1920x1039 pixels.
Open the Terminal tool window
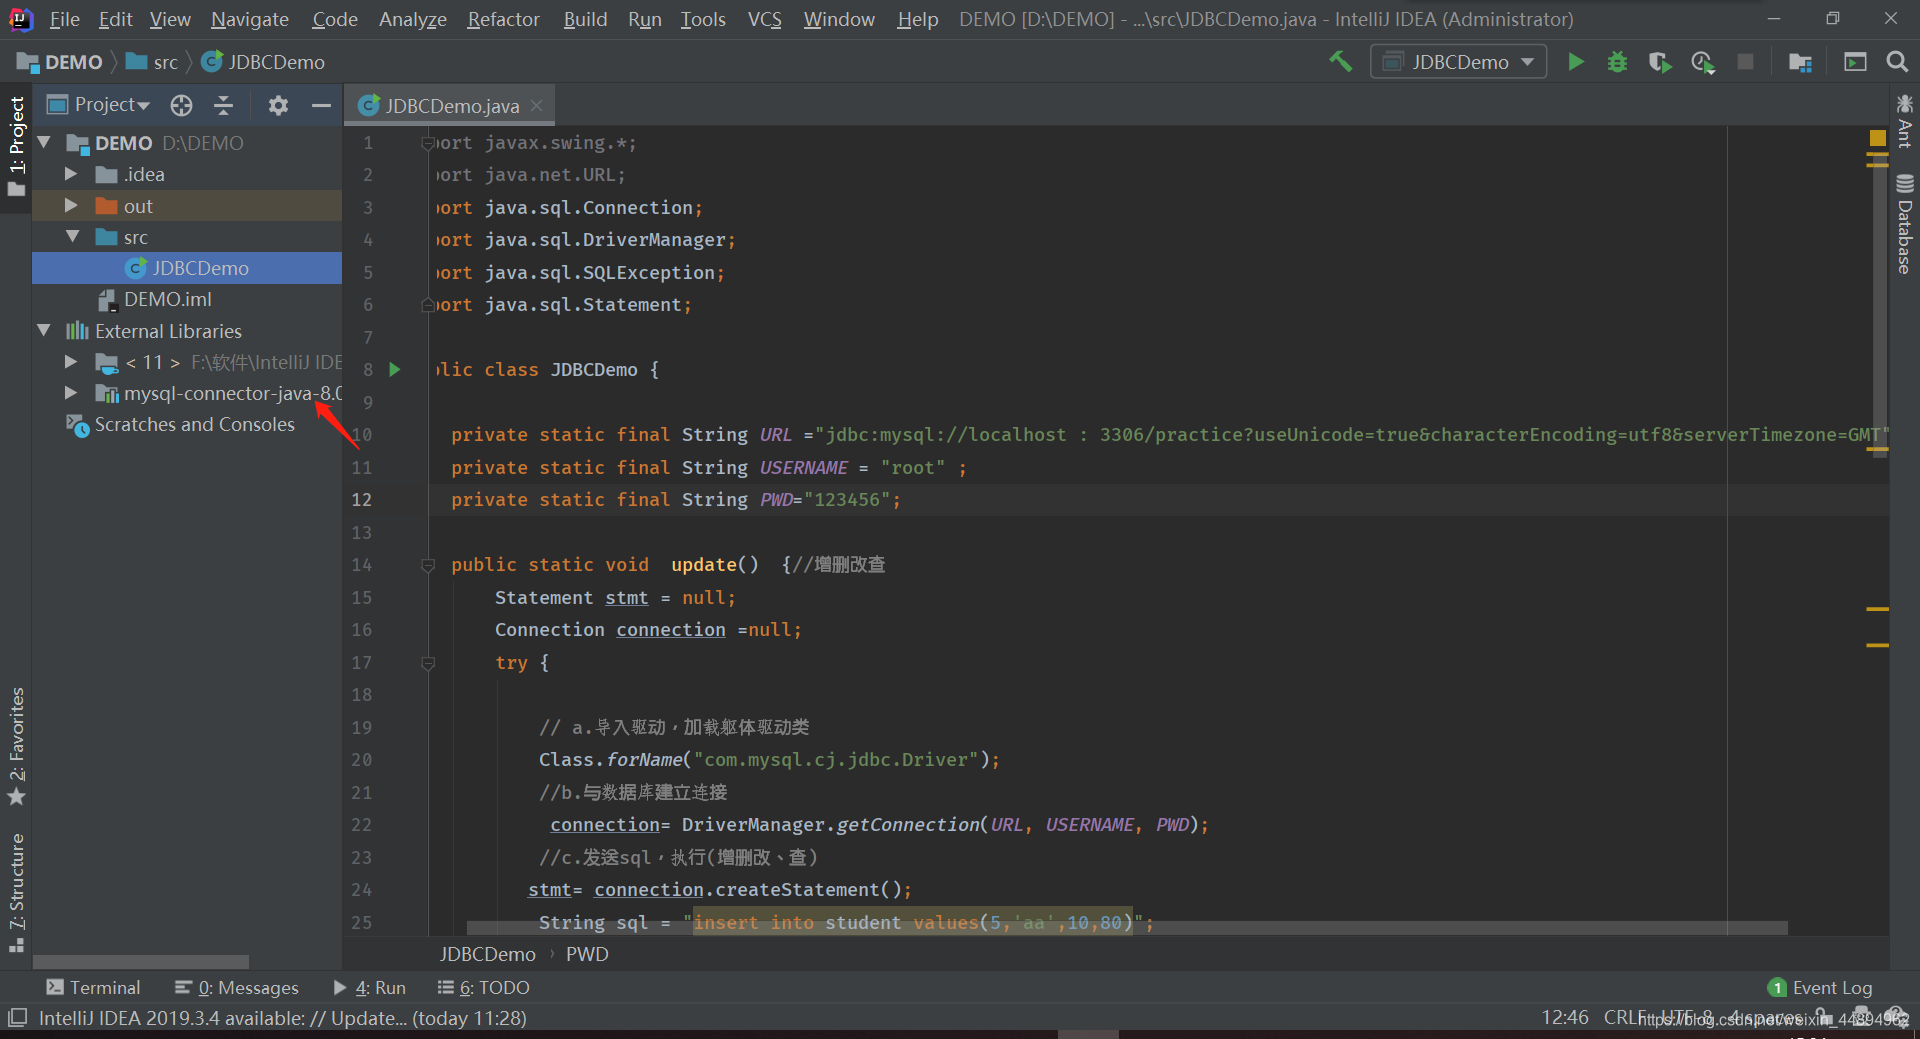coord(93,987)
